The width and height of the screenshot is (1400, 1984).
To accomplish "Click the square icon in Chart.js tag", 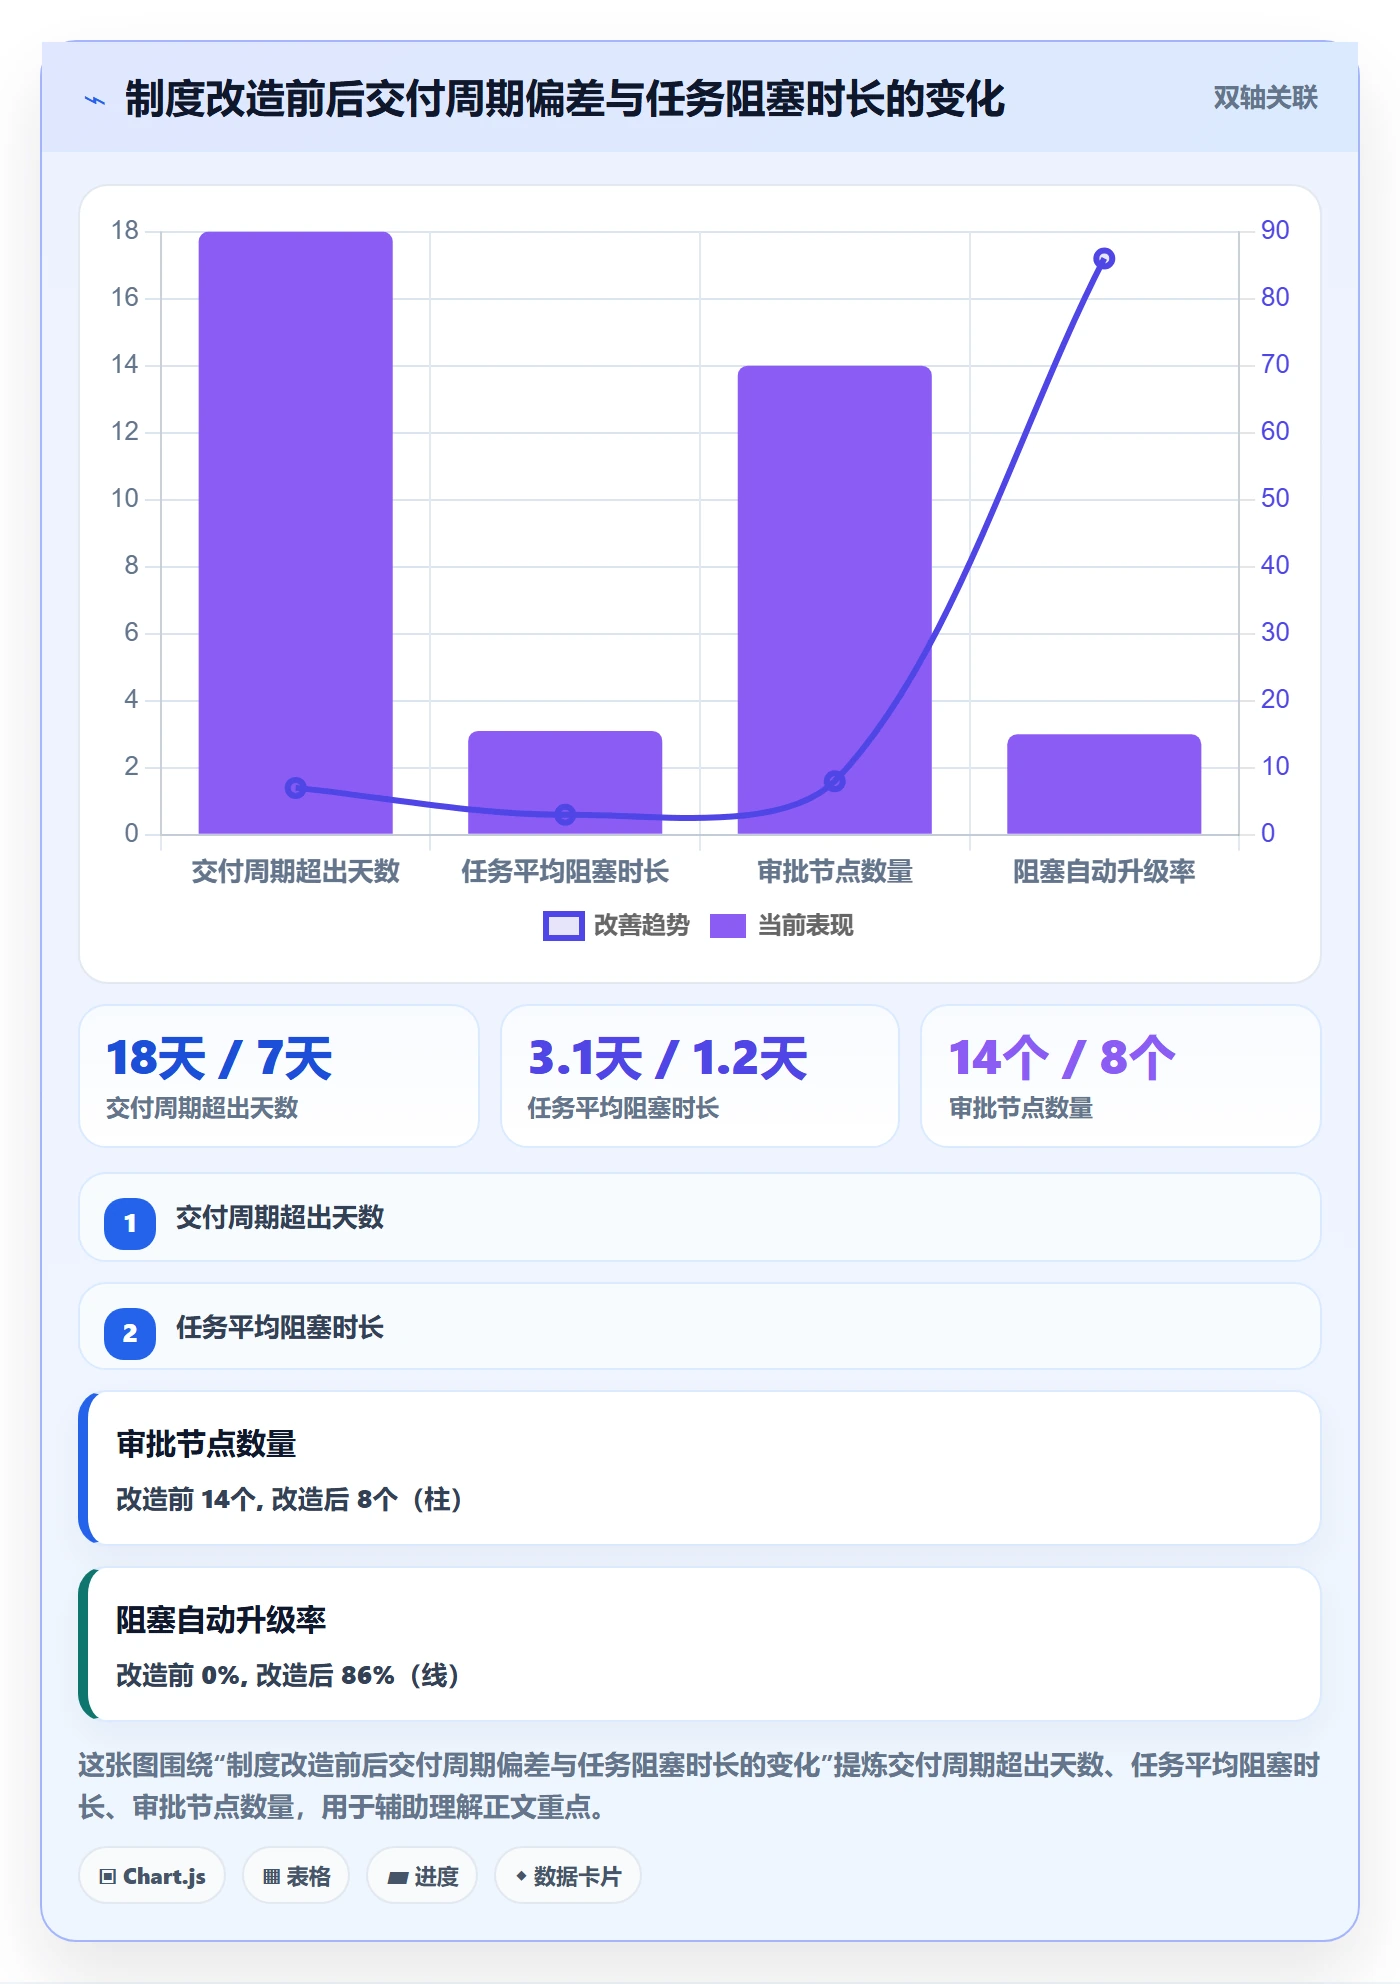I will point(108,1877).
